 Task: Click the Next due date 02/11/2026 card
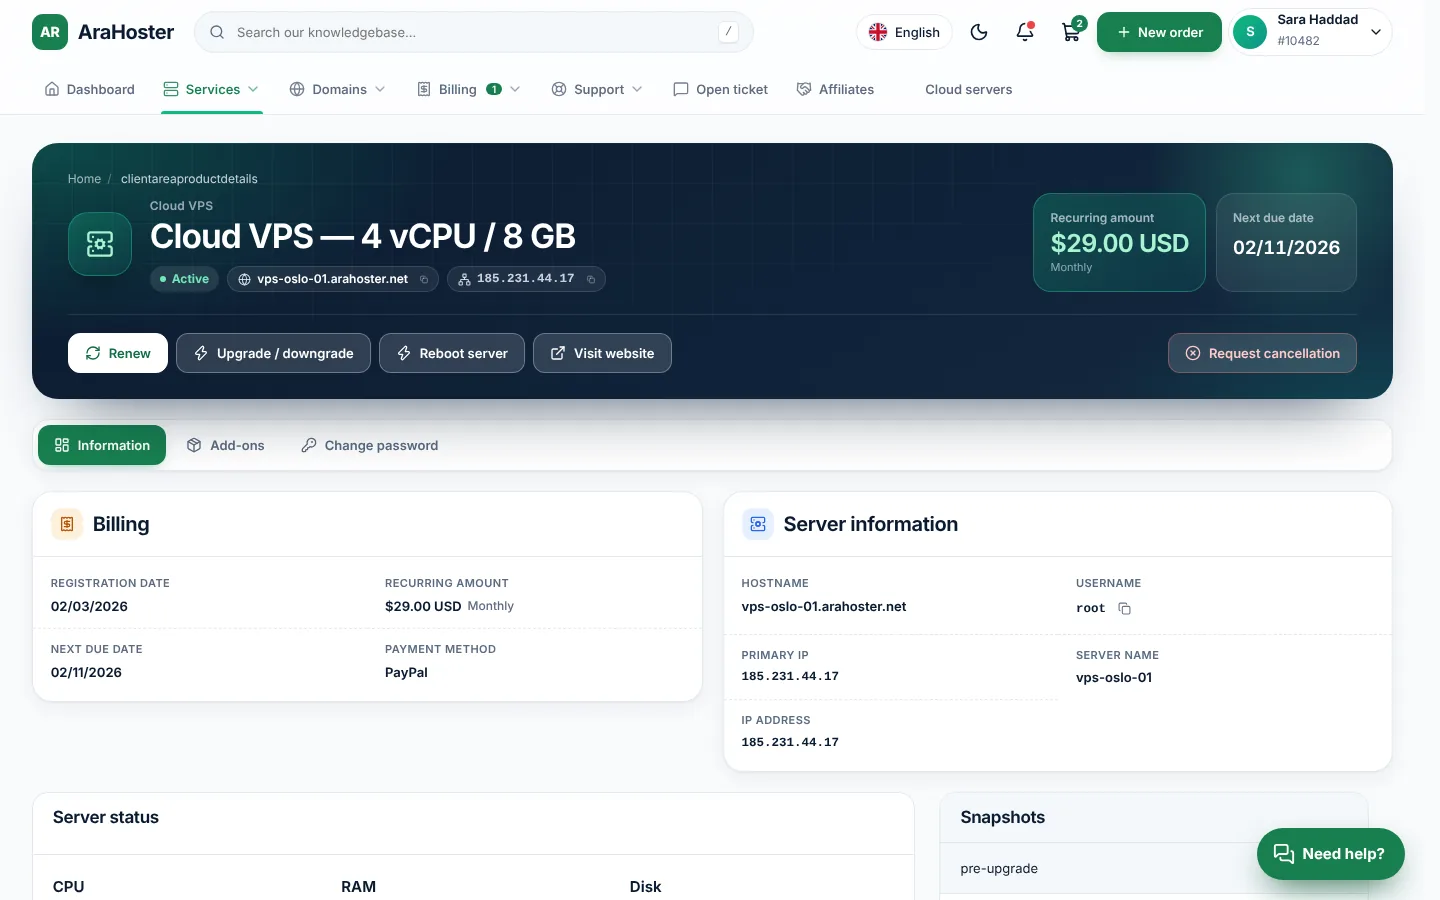[1286, 242]
